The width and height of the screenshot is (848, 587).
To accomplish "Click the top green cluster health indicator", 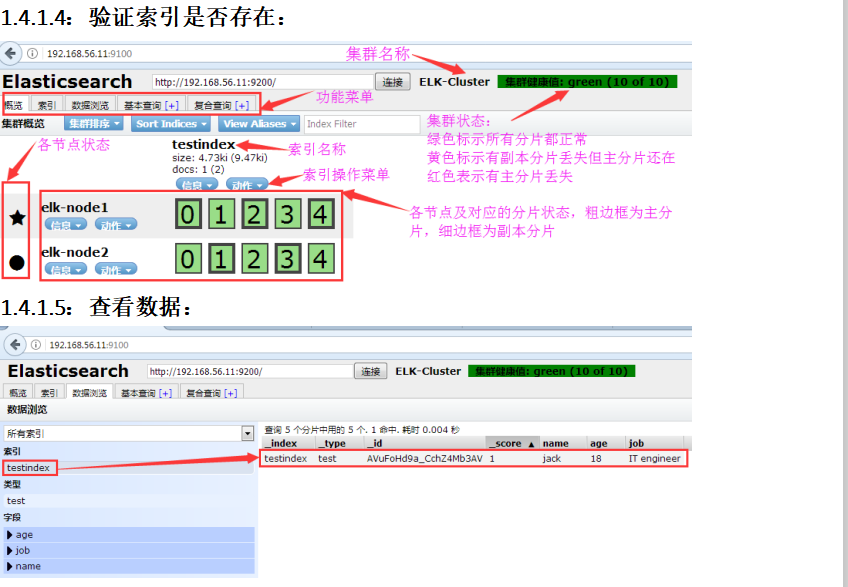I will pyautogui.click(x=587, y=82).
